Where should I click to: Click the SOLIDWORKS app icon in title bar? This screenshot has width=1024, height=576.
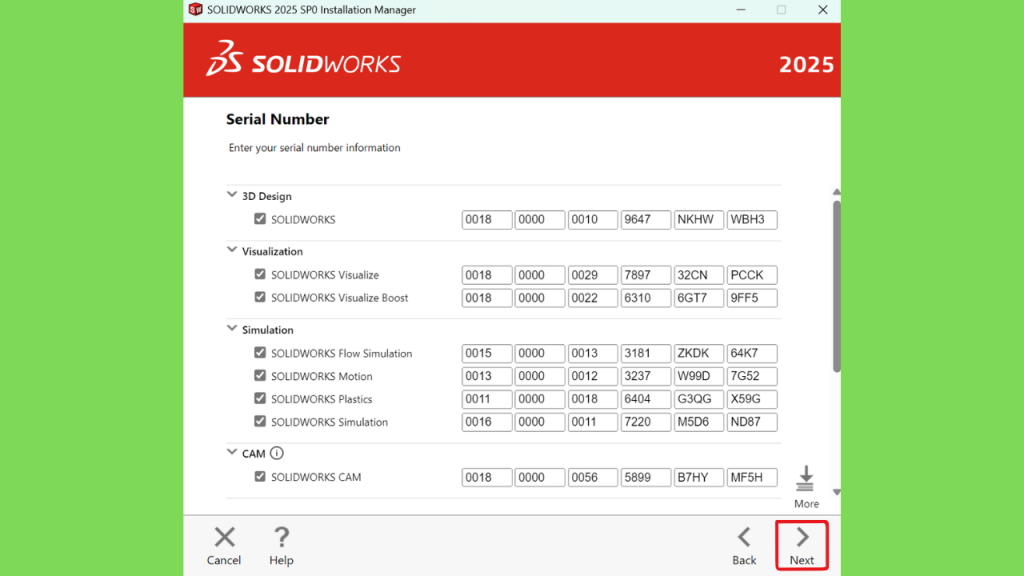pos(195,10)
